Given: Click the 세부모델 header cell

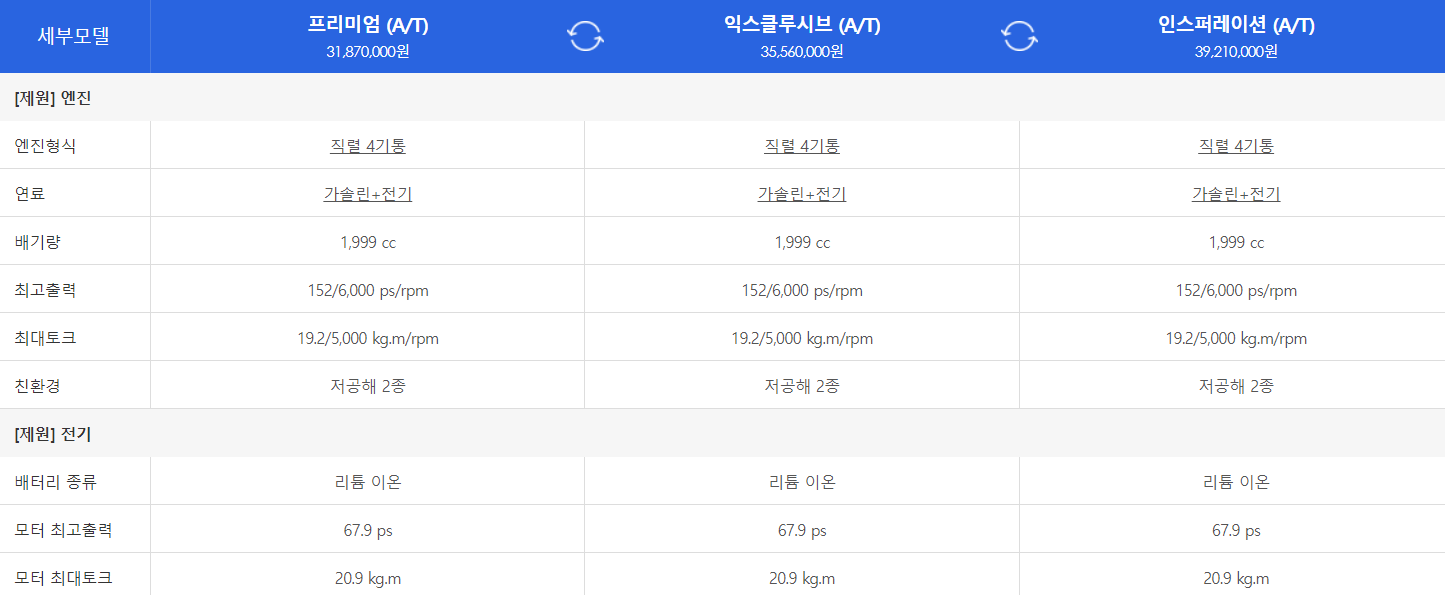Looking at the screenshot, I should (74, 36).
